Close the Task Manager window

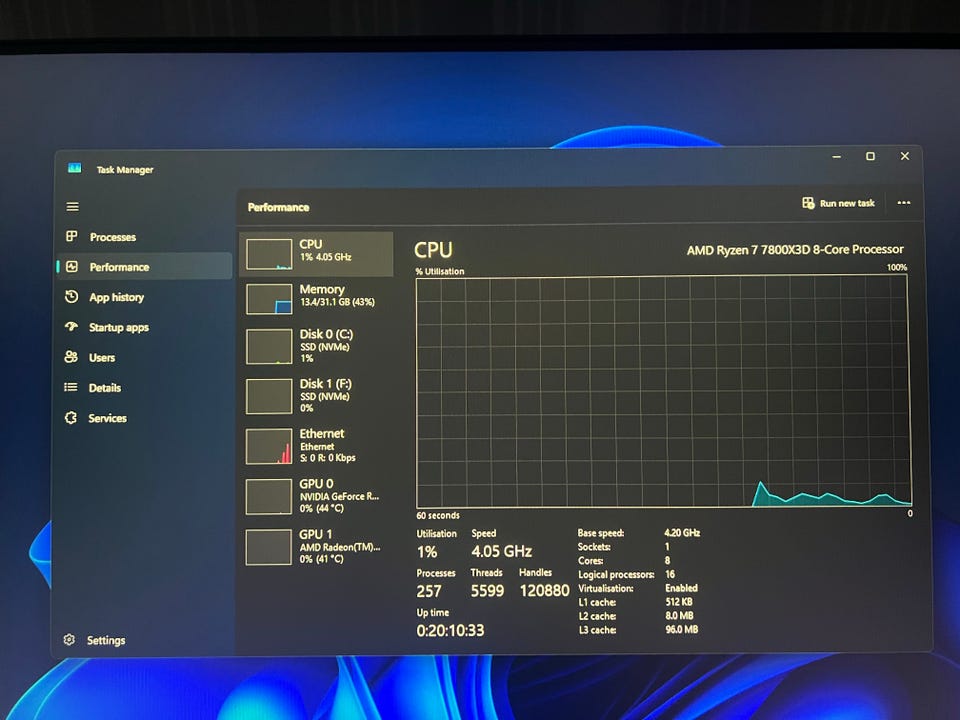(904, 156)
